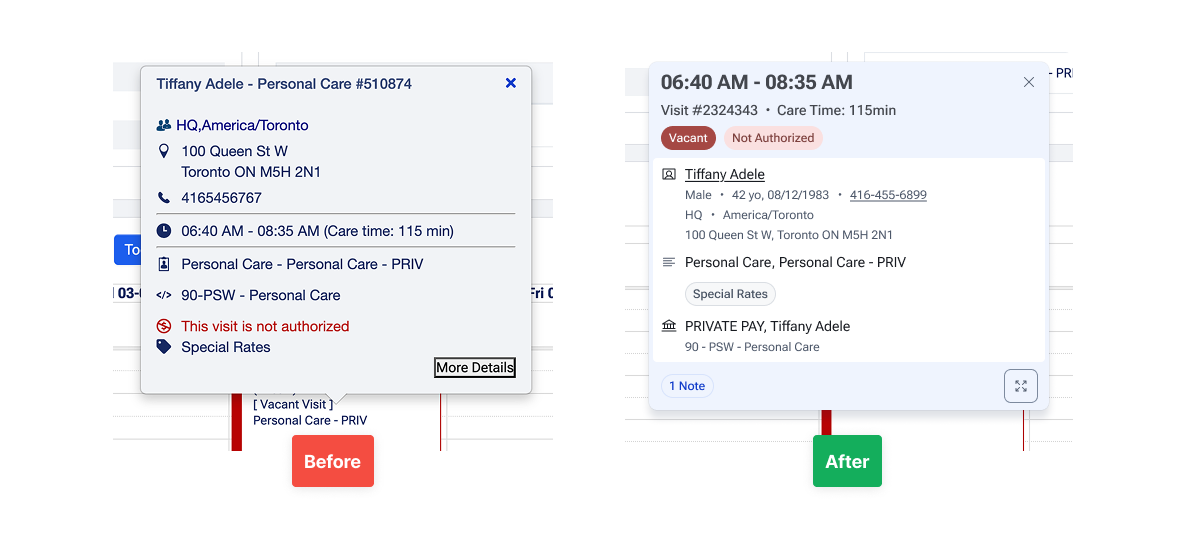The image size is (1186, 549).
Task: Click the More Details button
Action: coord(475,367)
